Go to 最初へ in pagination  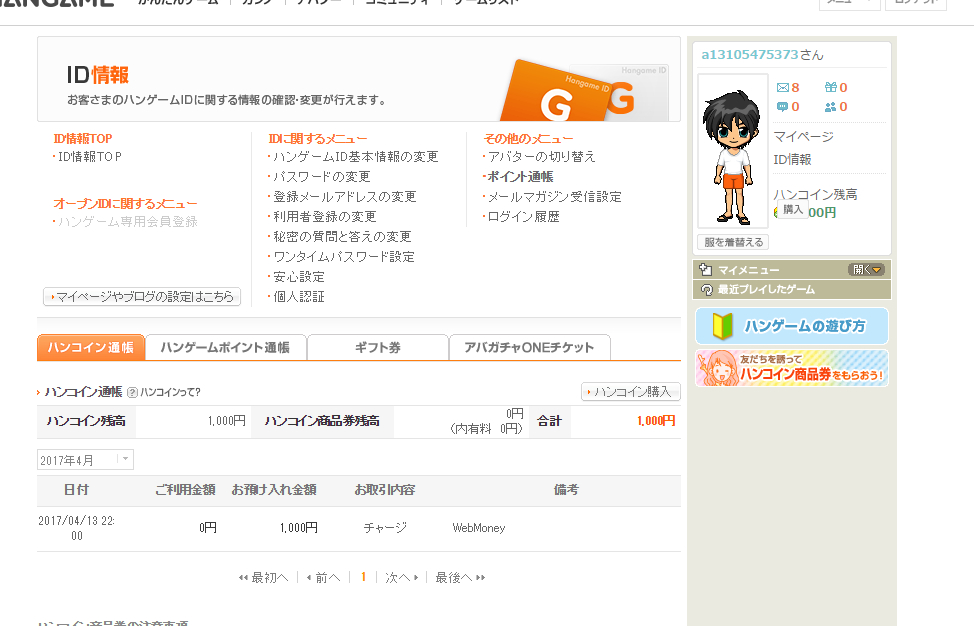(264, 578)
